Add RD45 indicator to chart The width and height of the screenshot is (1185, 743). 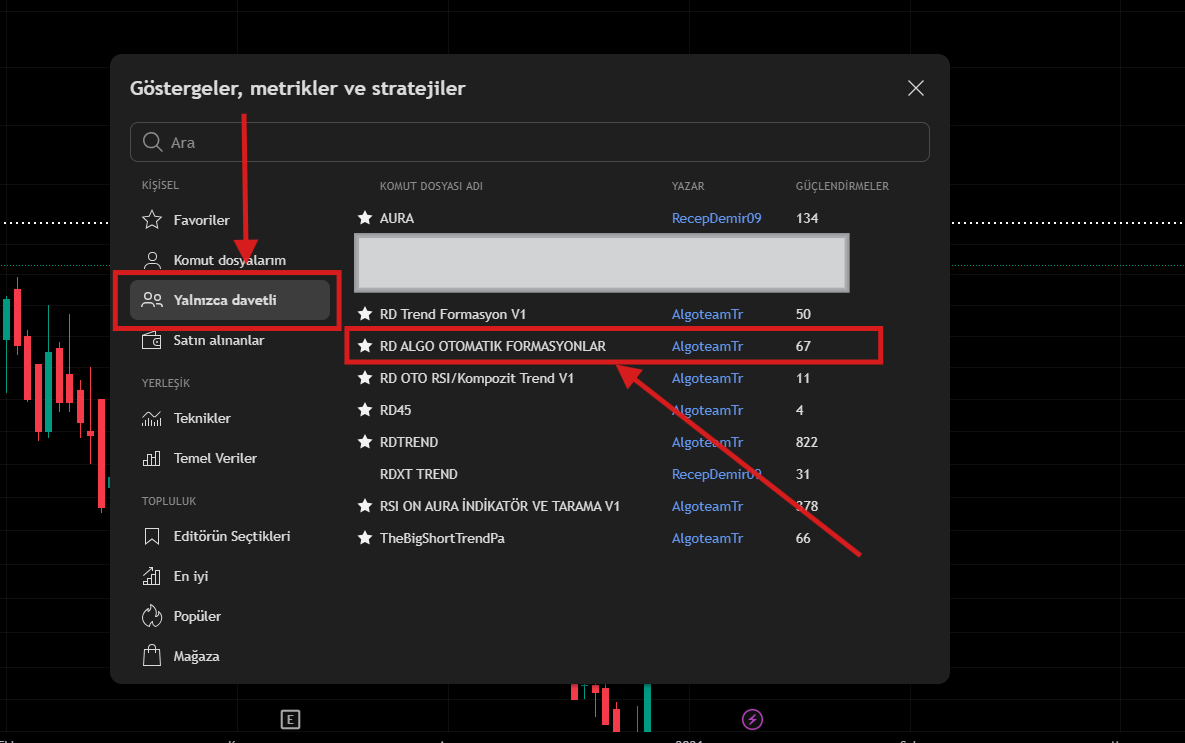(x=395, y=410)
